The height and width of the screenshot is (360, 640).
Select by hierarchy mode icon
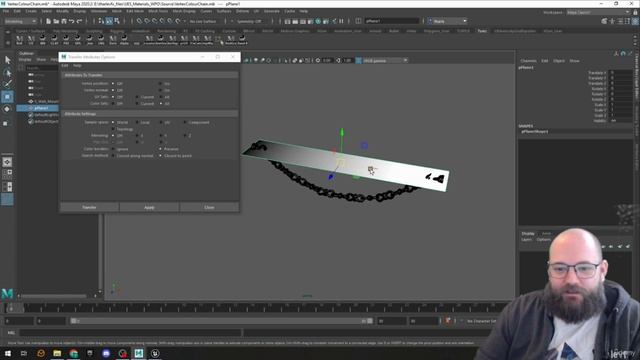click(101, 21)
